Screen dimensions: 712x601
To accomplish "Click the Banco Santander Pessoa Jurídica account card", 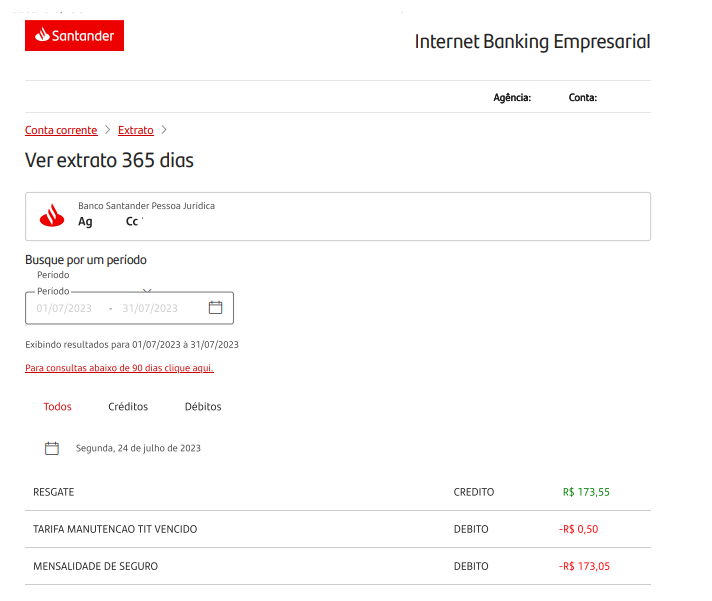I will point(338,217).
